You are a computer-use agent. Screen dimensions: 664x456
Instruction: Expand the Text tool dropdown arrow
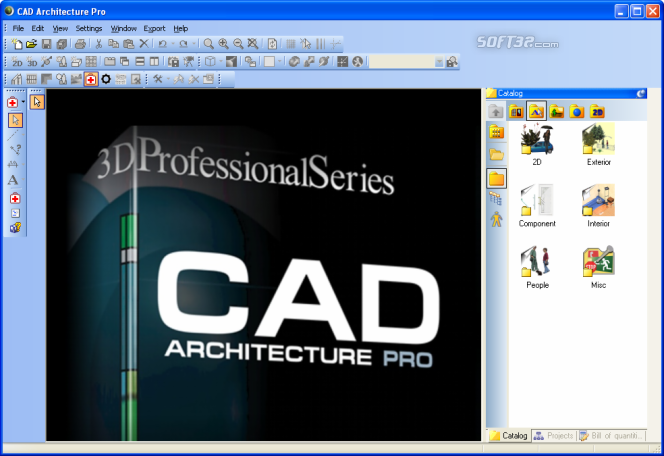coord(23,180)
